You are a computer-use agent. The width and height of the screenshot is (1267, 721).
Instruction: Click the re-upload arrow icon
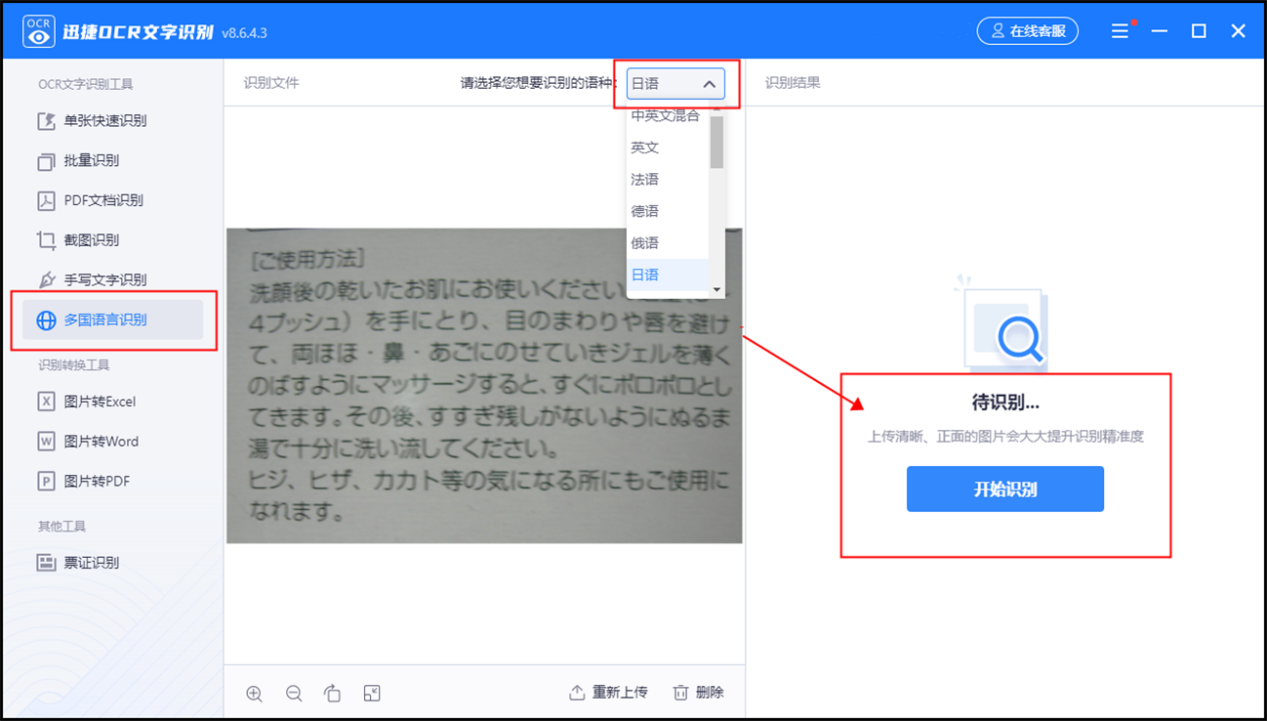pyautogui.click(x=577, y=692)
